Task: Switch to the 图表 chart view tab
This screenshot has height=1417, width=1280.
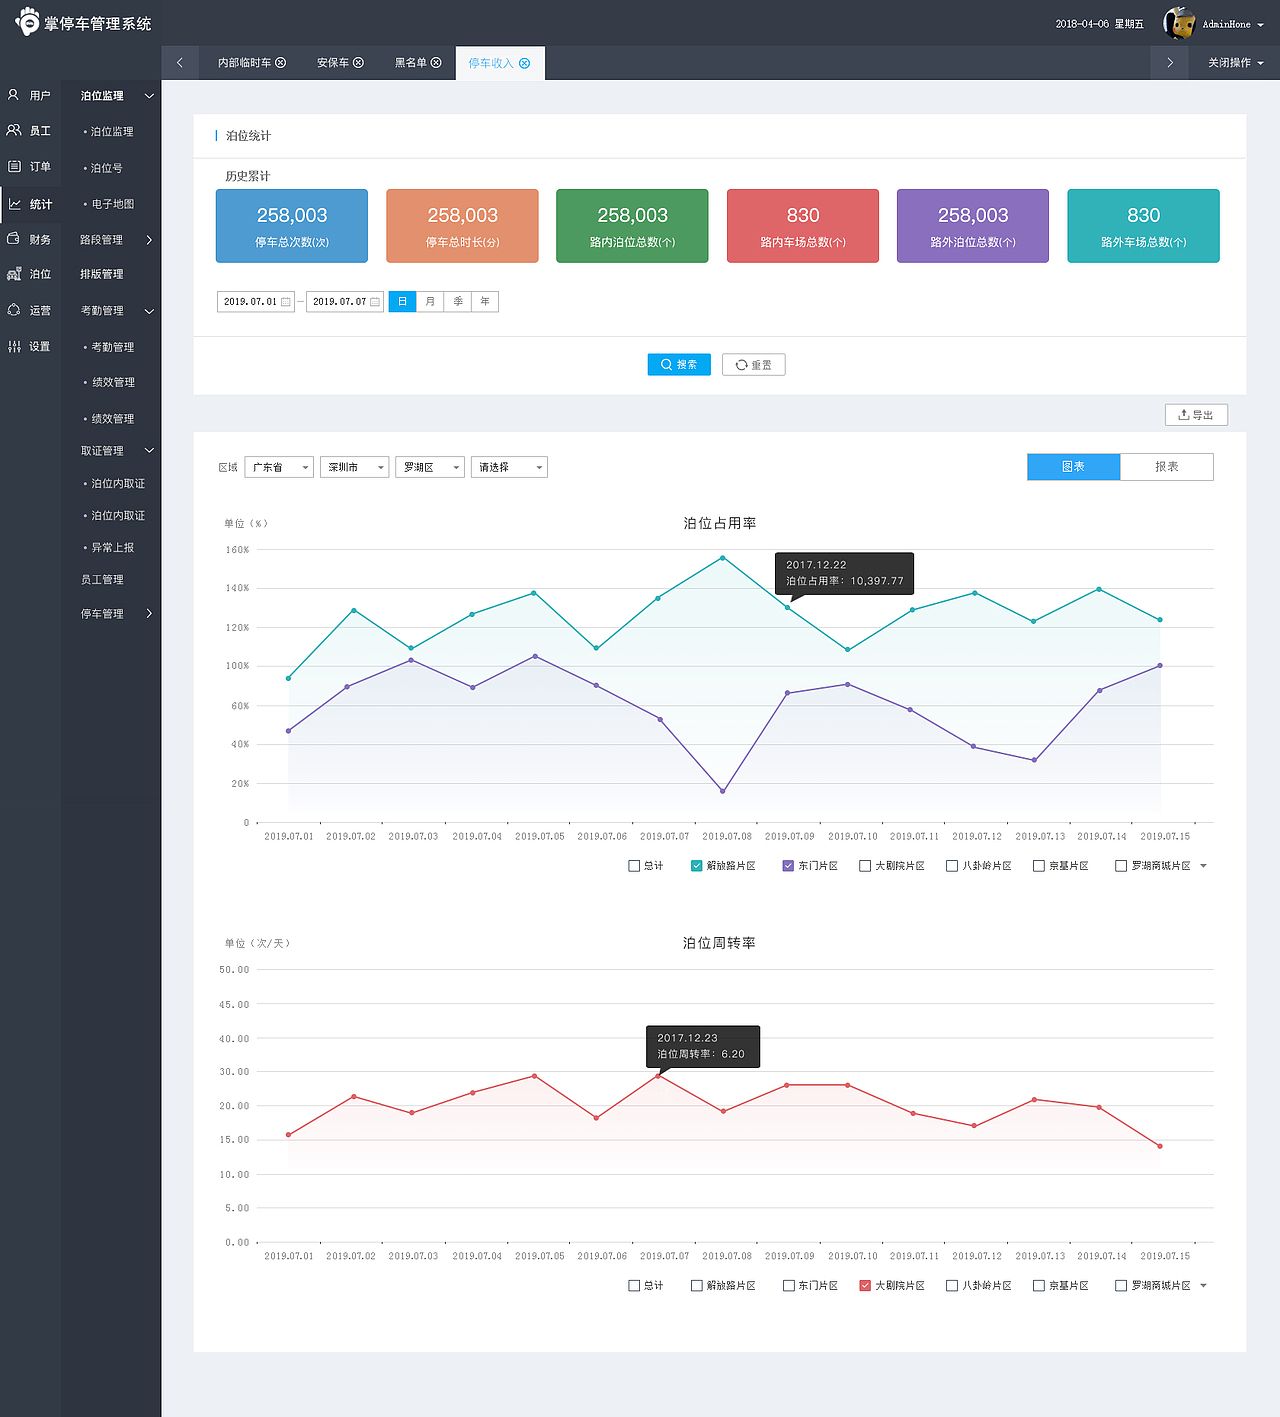Action: pyautogui.click(x=1073, y=467)
